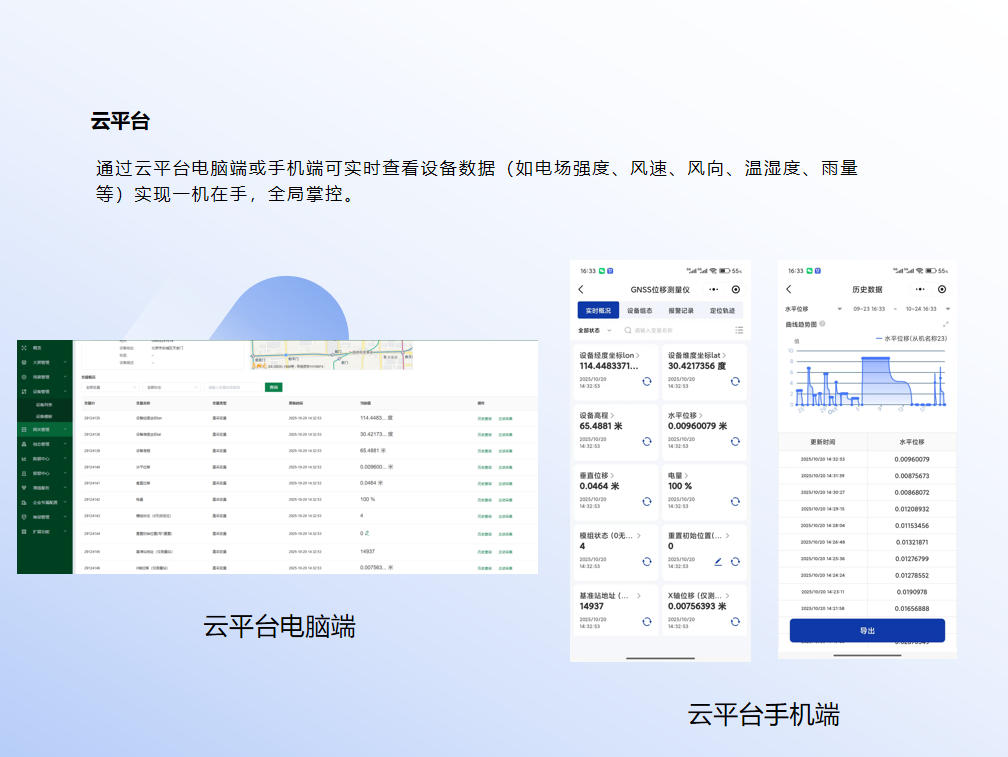The width and height of the screenshot is (1008, 757).
Task: Refresh the 设备经度坐标lon card
Action: 646,381
